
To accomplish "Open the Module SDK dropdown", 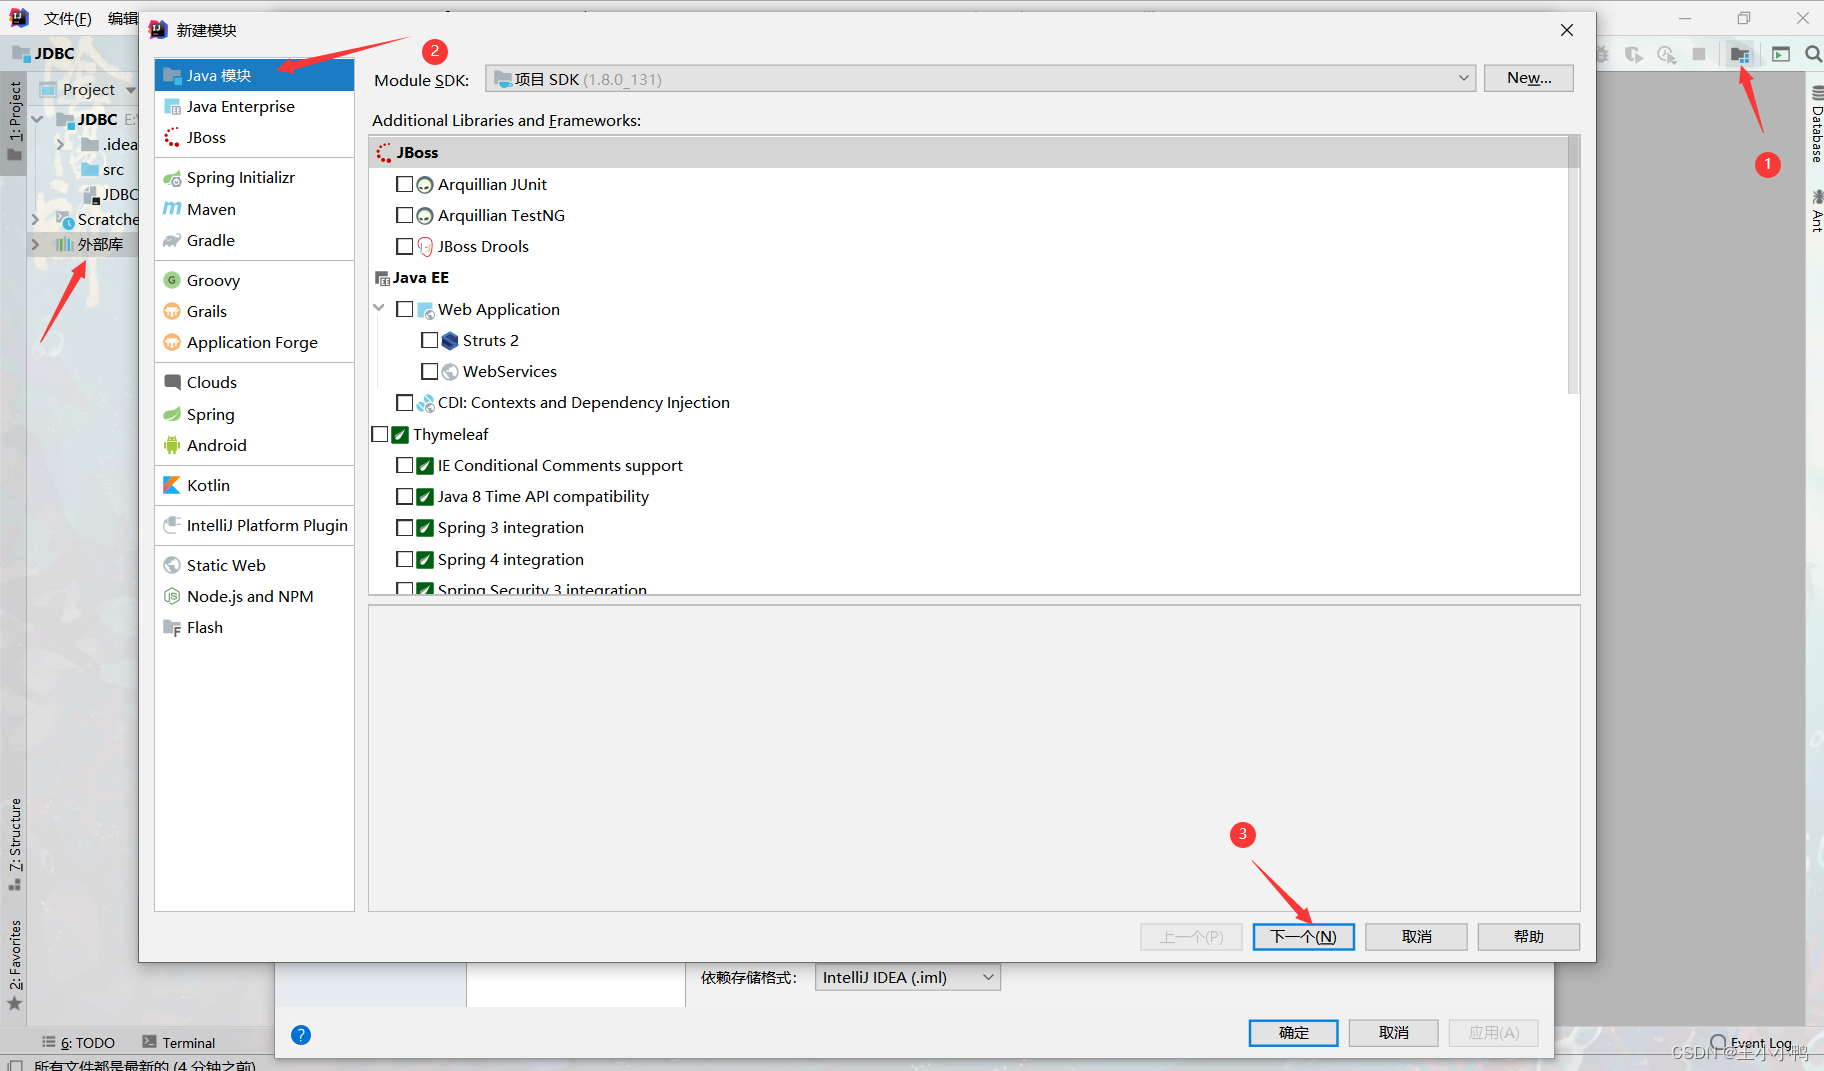I will (980, 79).
